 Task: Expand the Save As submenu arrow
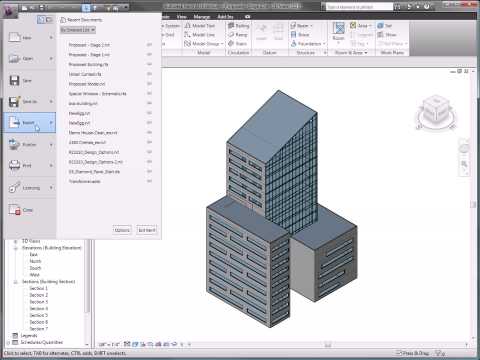coord(51,101)
